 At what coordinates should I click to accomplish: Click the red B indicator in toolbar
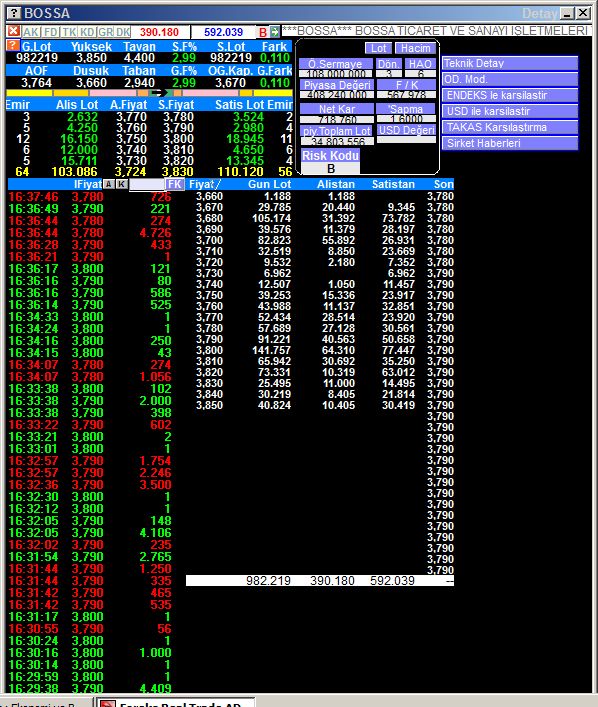click(262, 32)
